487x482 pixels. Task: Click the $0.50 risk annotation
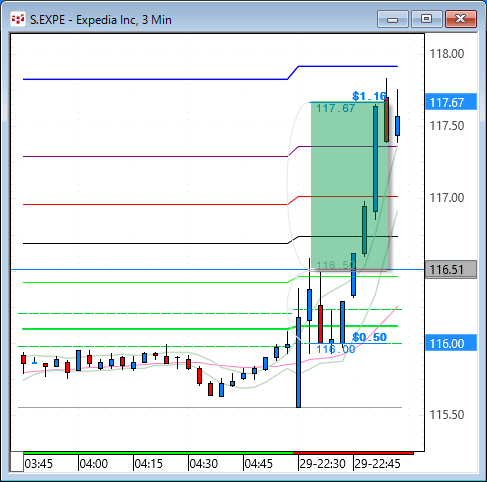tap(370, 337)
